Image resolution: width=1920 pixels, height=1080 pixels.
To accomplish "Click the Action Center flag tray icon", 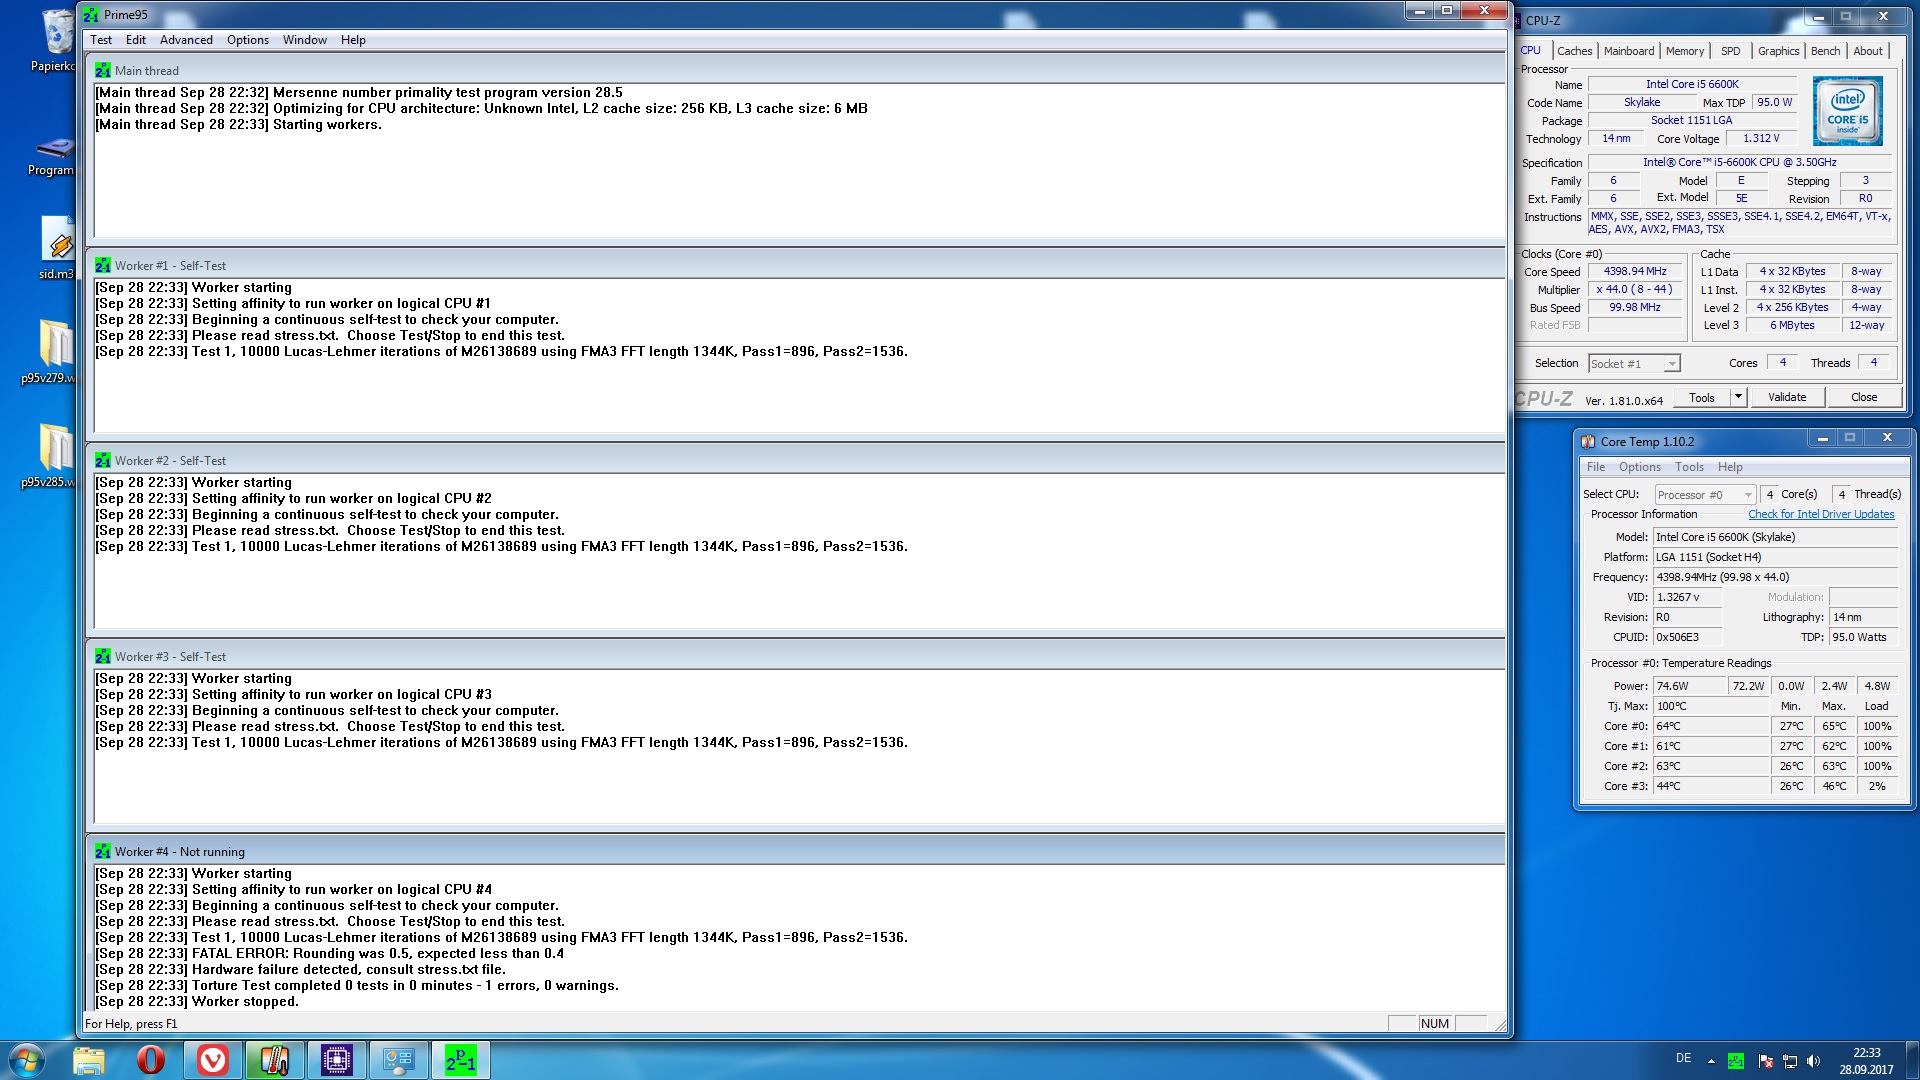I will (1765, 1061).
